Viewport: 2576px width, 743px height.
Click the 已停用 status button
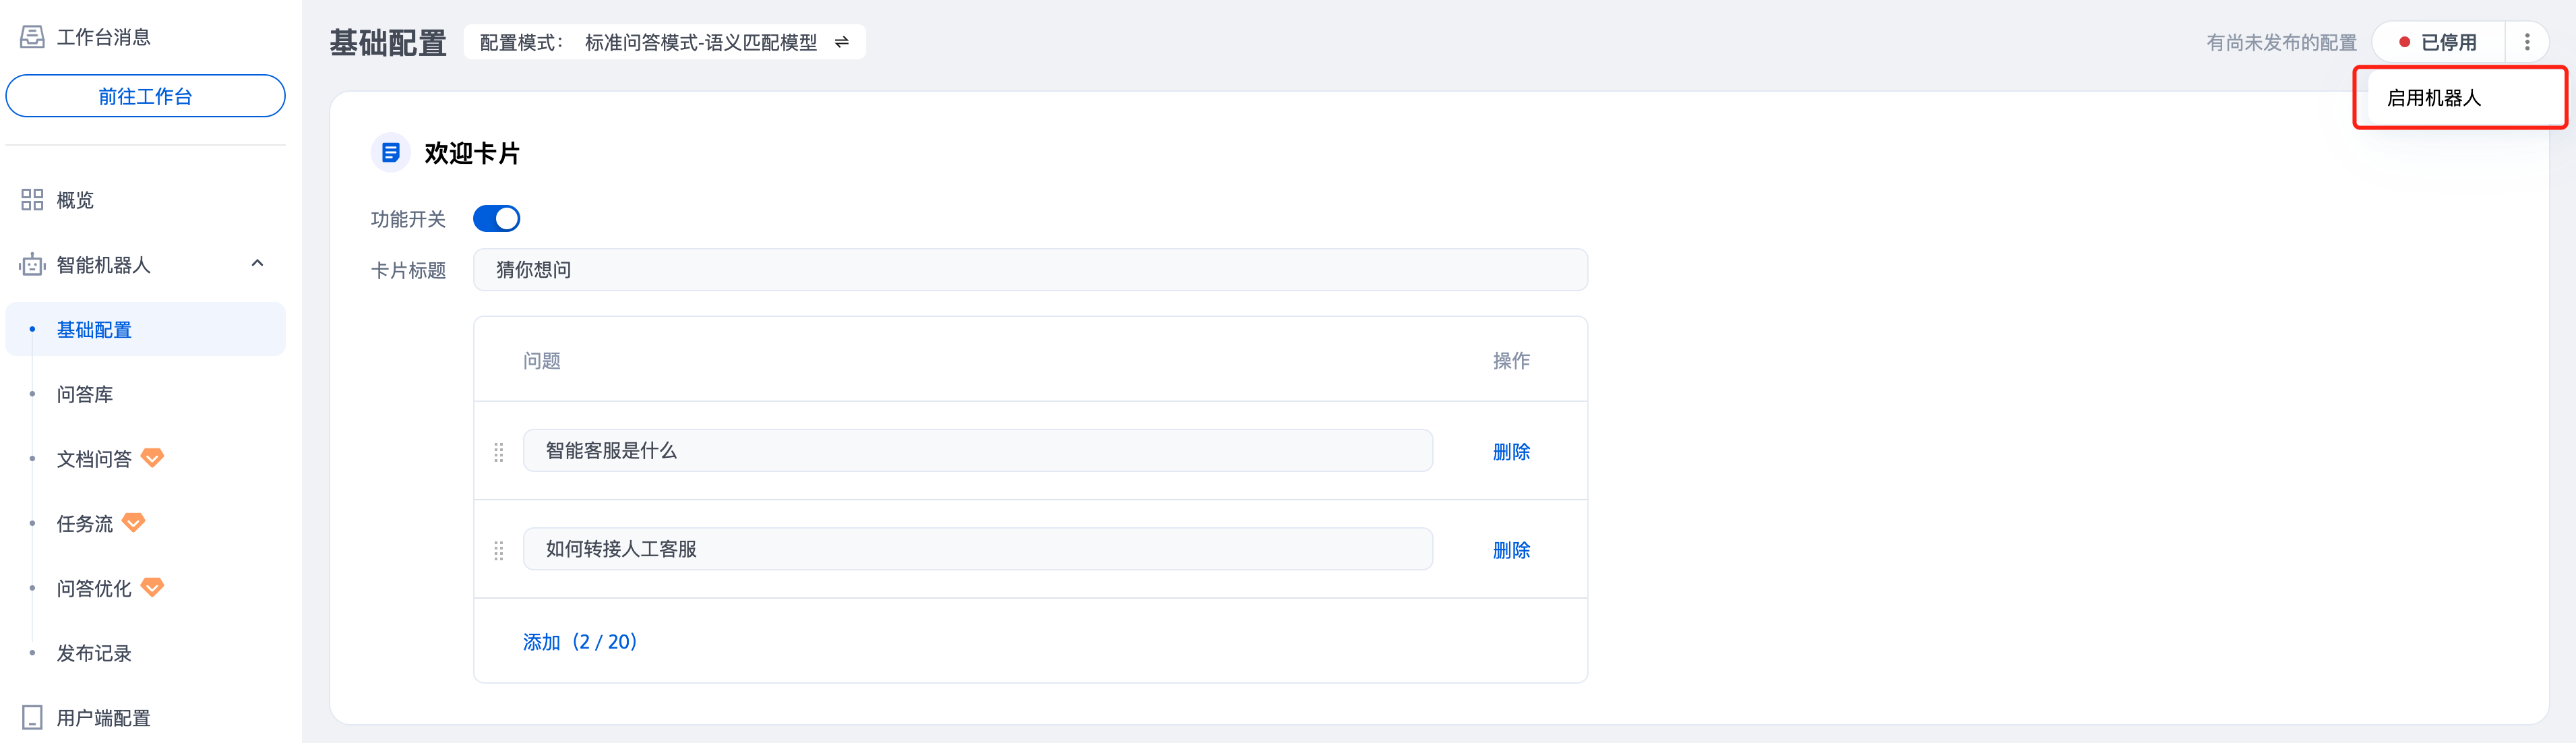point(2438,42)
